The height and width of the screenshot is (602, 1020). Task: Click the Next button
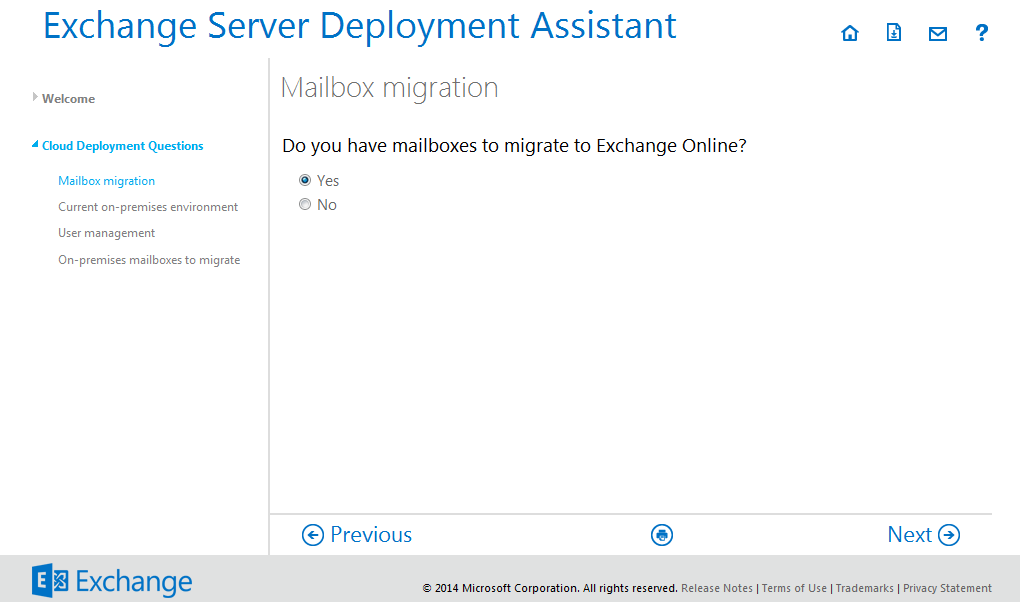click(x=924, y=535)
